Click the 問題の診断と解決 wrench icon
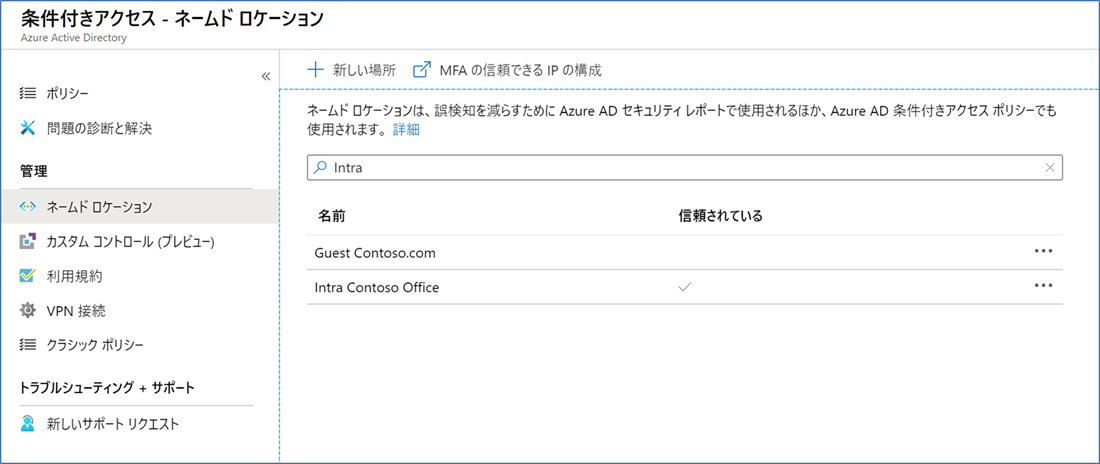 click(27, 128)
